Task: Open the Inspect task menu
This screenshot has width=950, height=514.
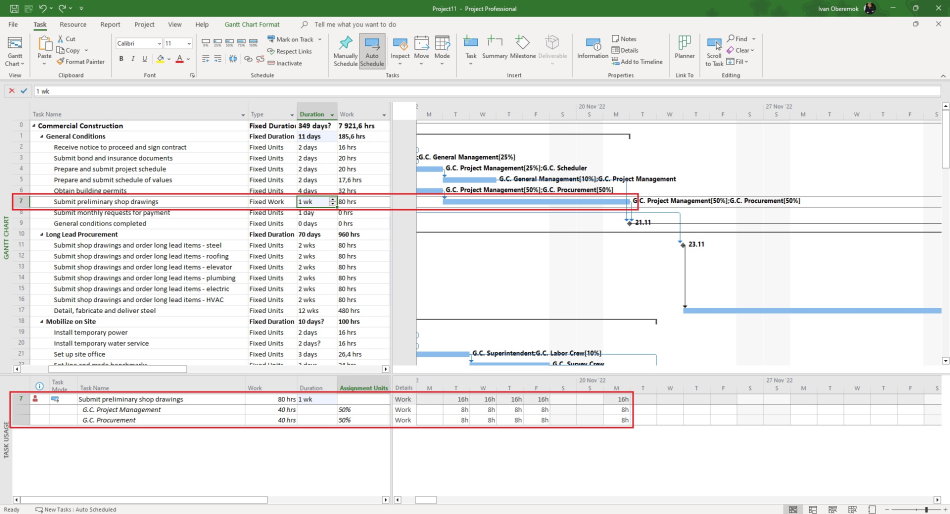Action: (x=400, y=51)
